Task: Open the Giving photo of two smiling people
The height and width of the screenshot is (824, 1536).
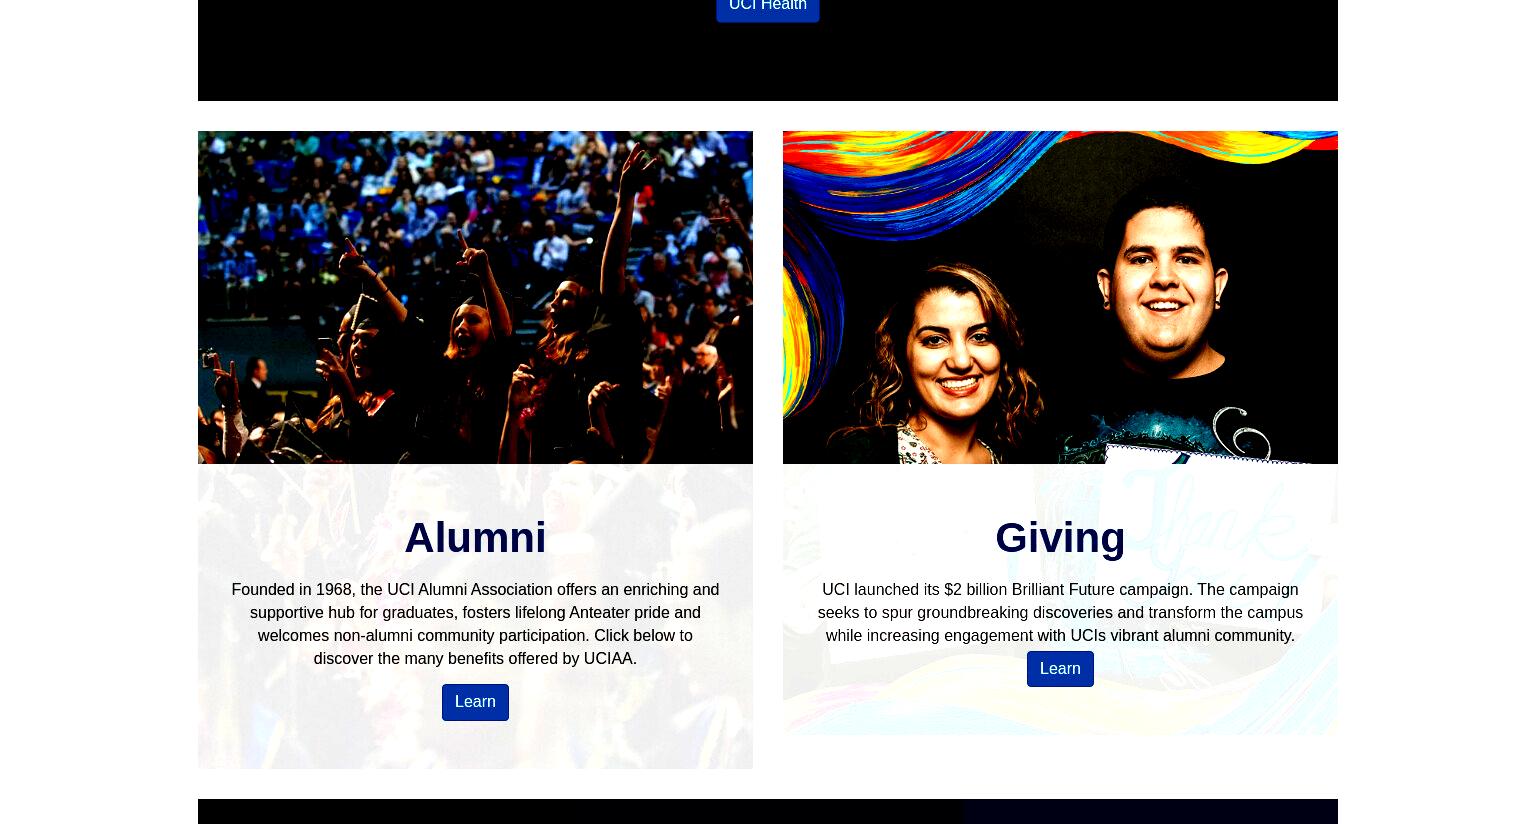Action: (1060, 297)
